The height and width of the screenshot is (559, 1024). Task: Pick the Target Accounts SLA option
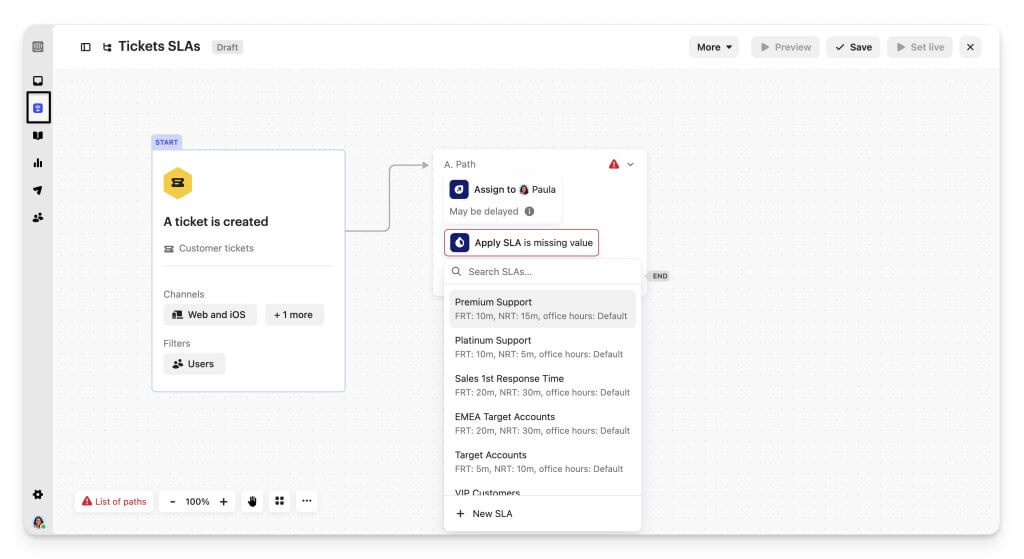[x=542, y=462]
